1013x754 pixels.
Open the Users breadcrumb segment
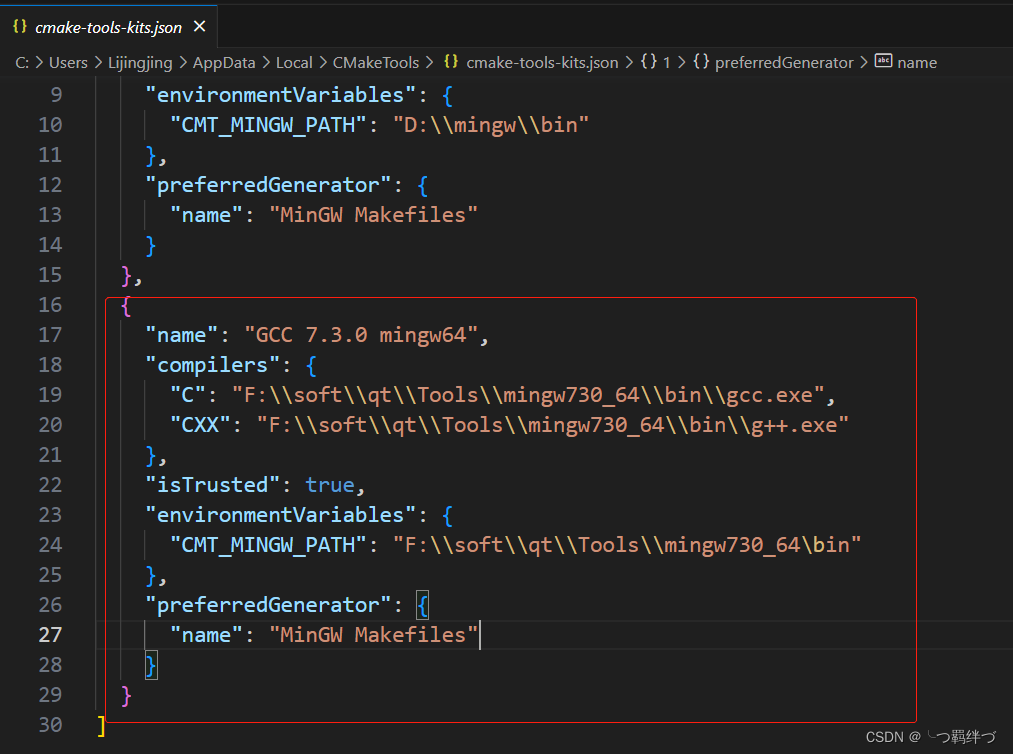[x=68, y=63]
